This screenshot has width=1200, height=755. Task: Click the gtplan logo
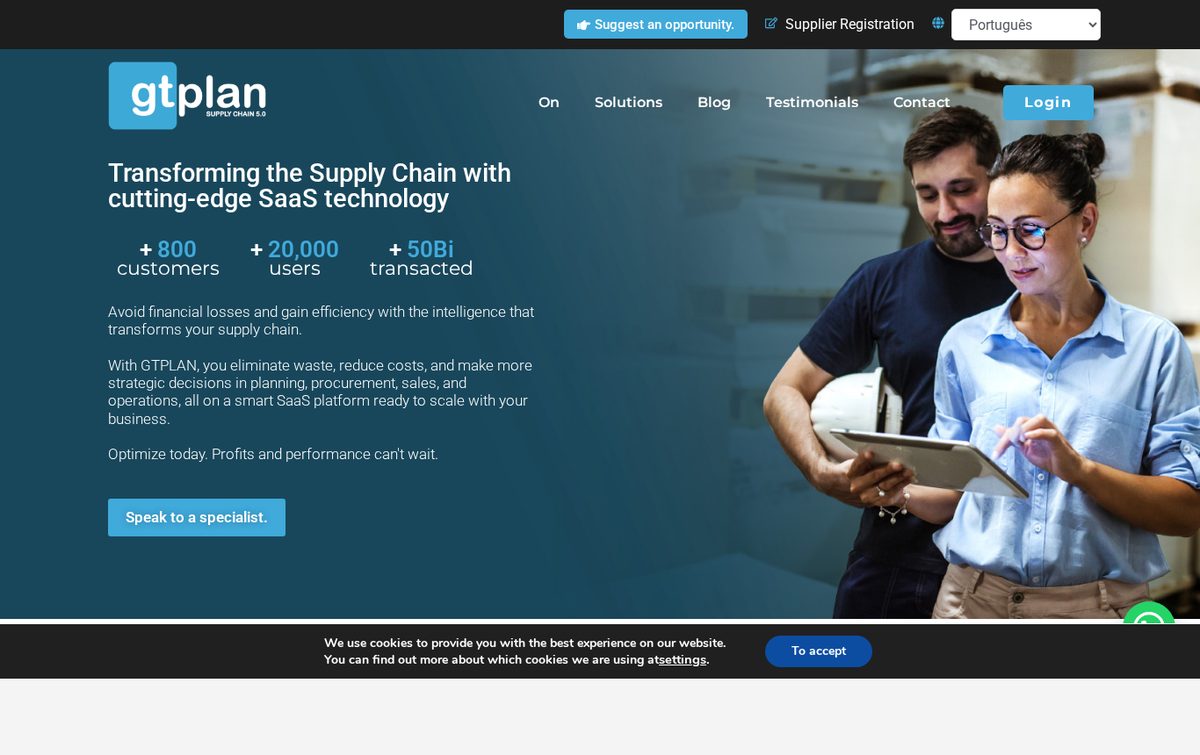point(187,96)
